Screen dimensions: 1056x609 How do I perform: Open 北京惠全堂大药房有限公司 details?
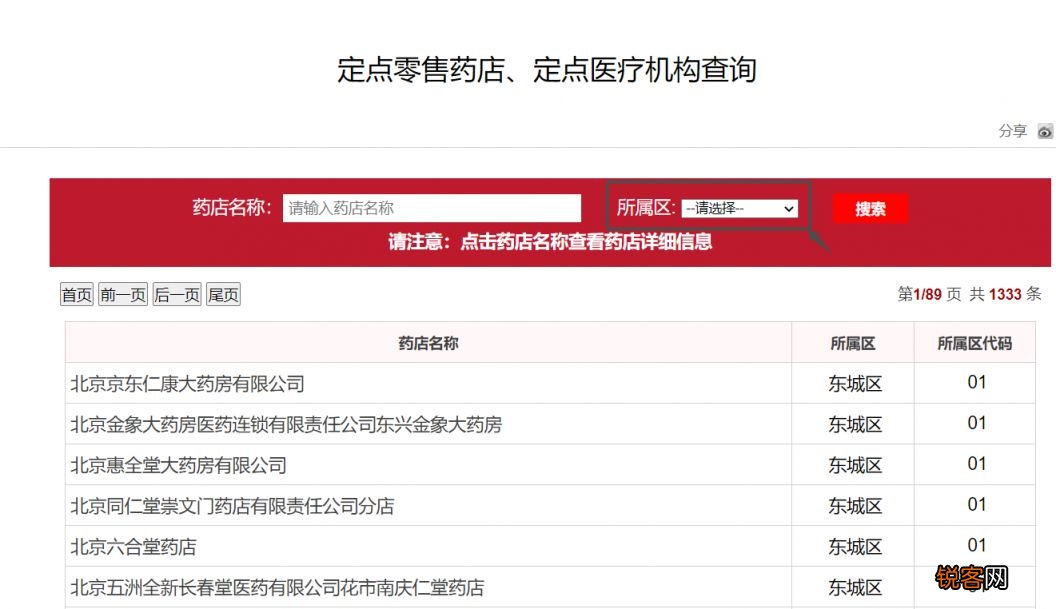pyautogui.click(x=178, y=466)
